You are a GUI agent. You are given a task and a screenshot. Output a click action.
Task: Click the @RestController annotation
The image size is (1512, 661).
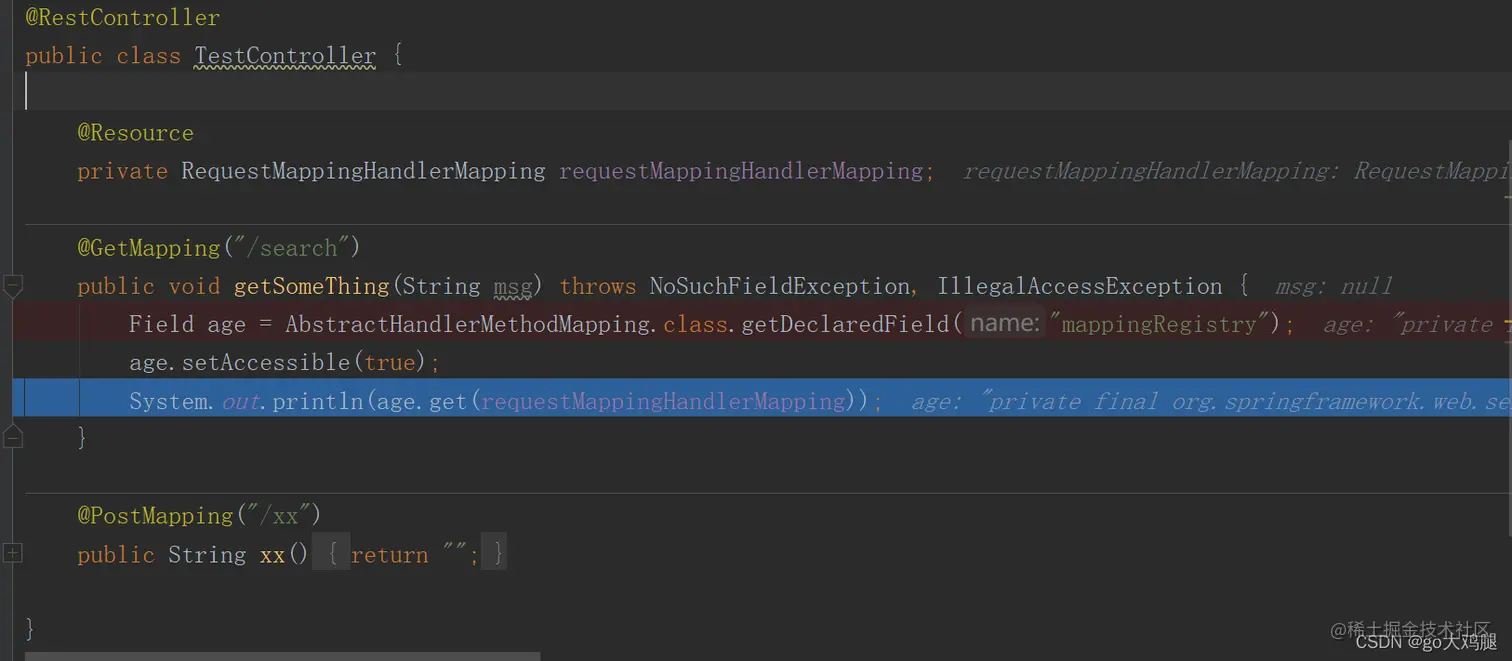coord(123,18)
